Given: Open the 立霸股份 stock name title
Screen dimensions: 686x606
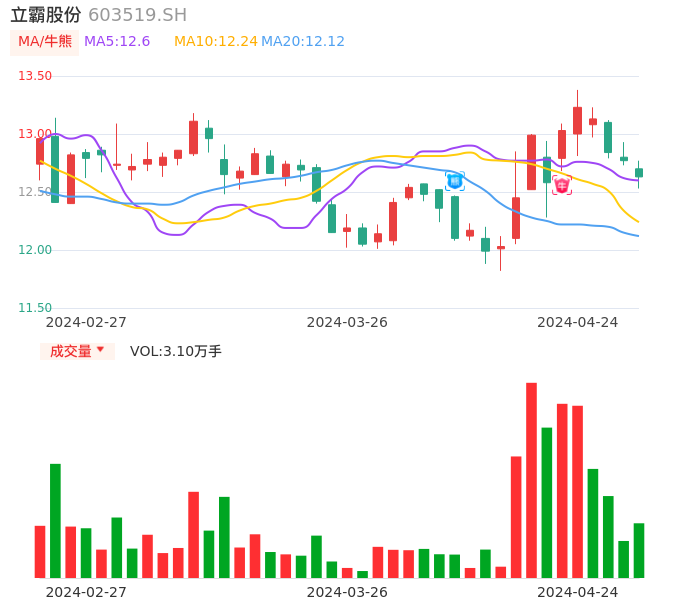Looking at the screenshot, I should [46, 15].
